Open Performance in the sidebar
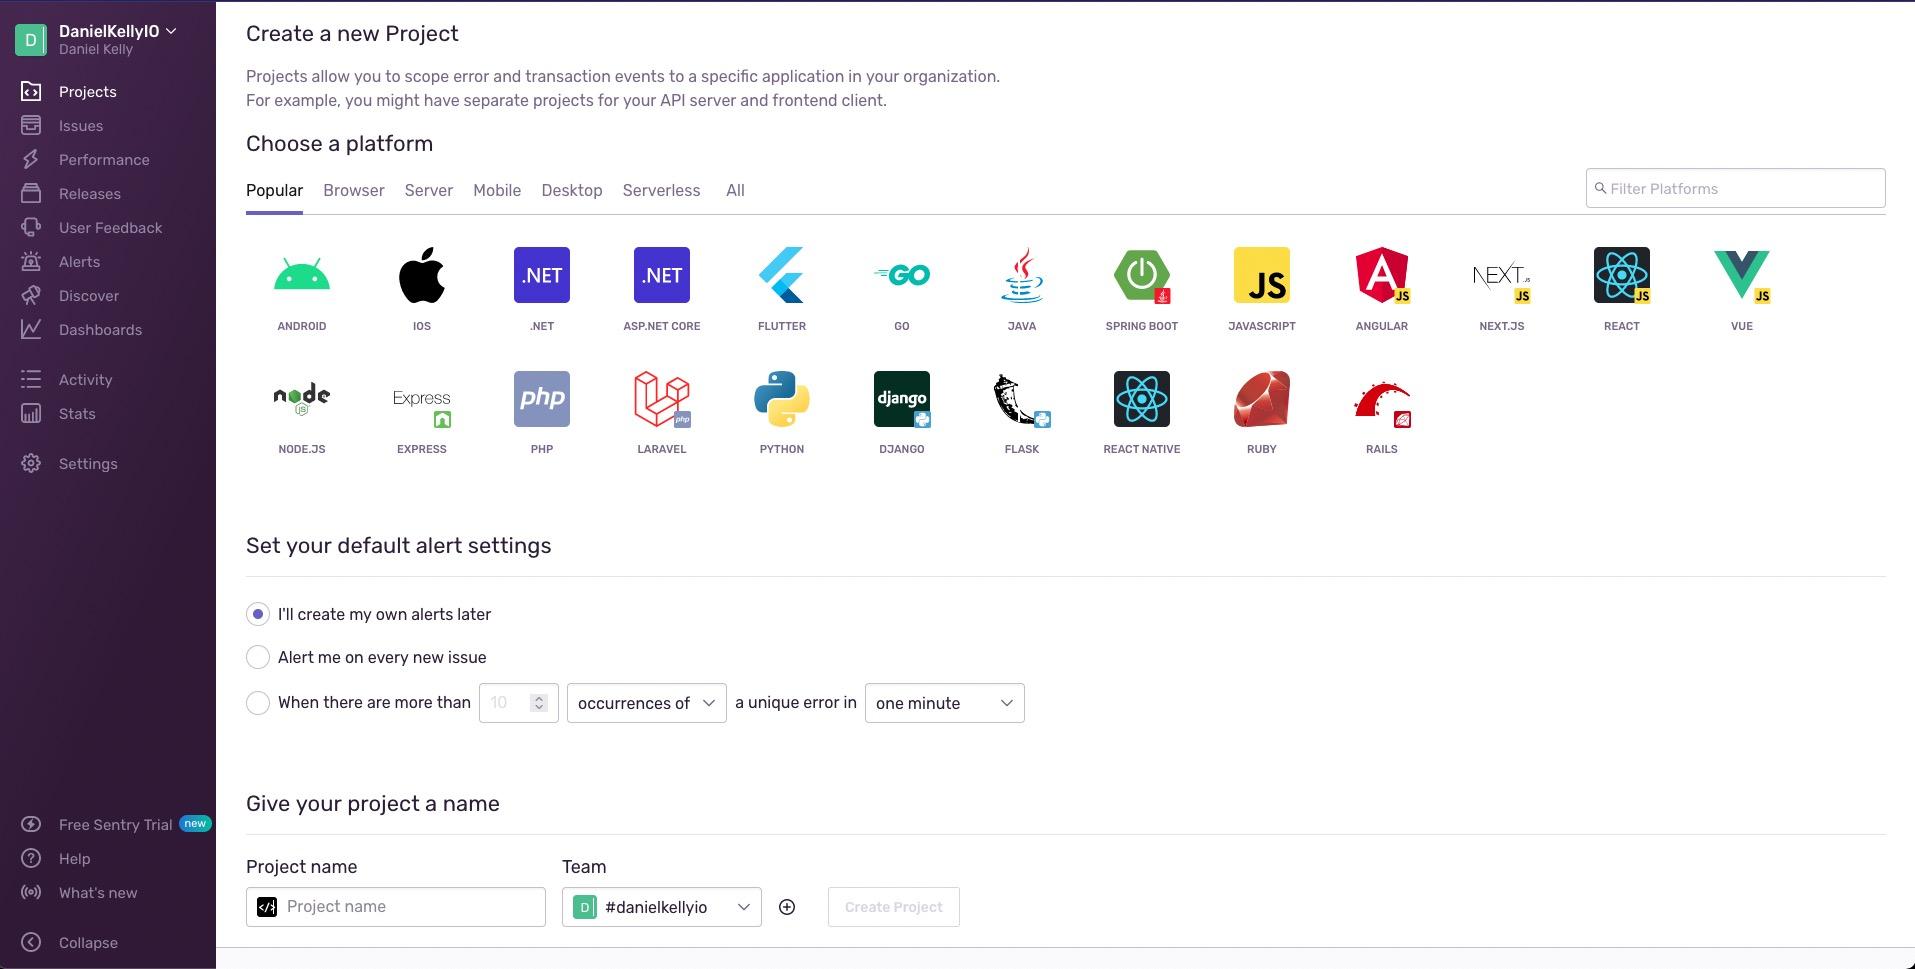The image size is (1915, 969). (104, 160)
